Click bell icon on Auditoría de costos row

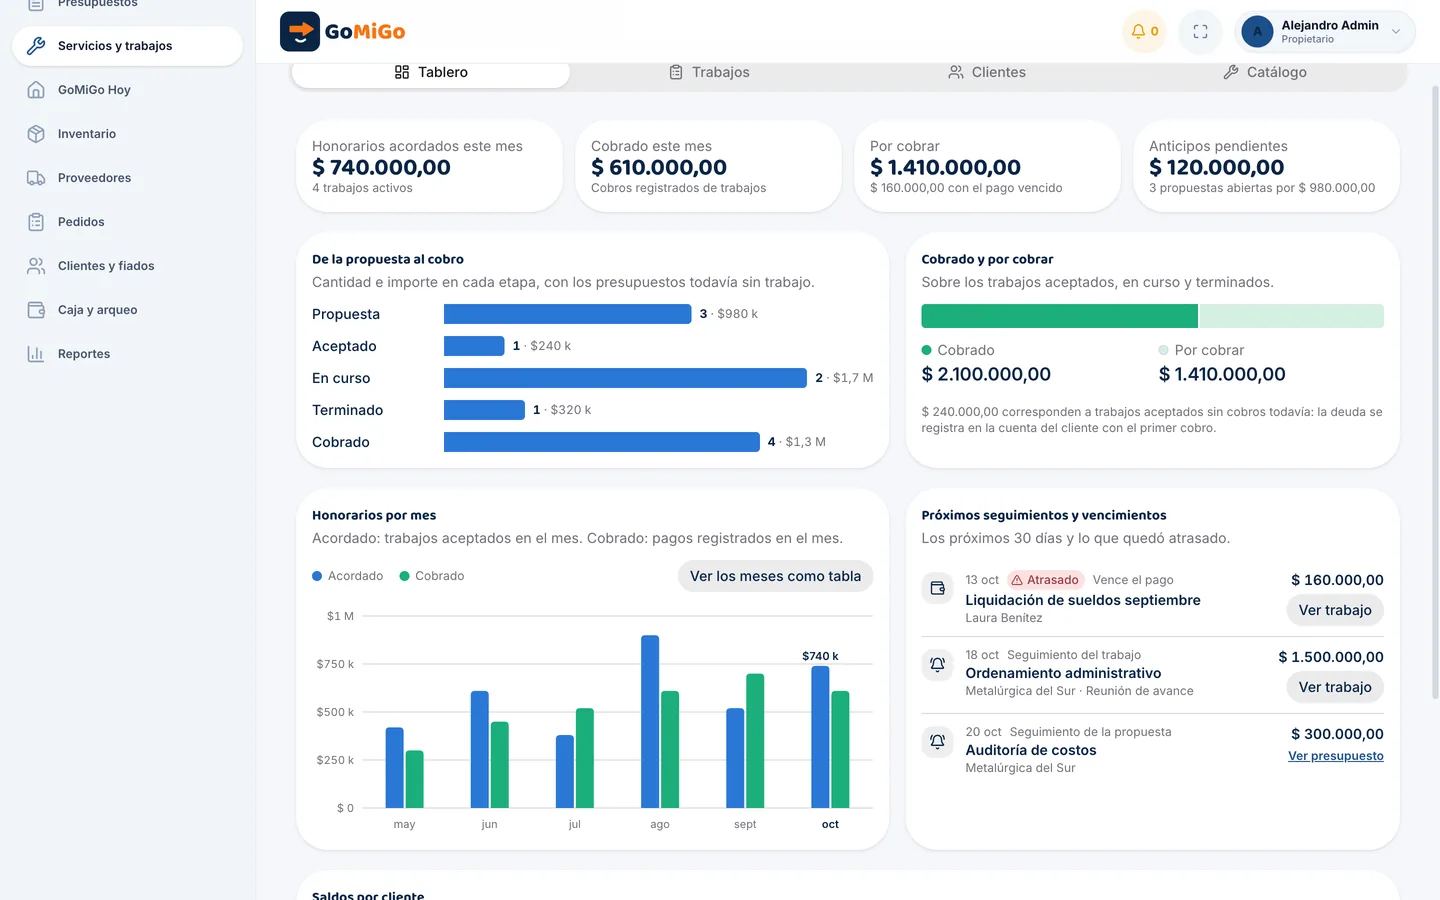937,741
